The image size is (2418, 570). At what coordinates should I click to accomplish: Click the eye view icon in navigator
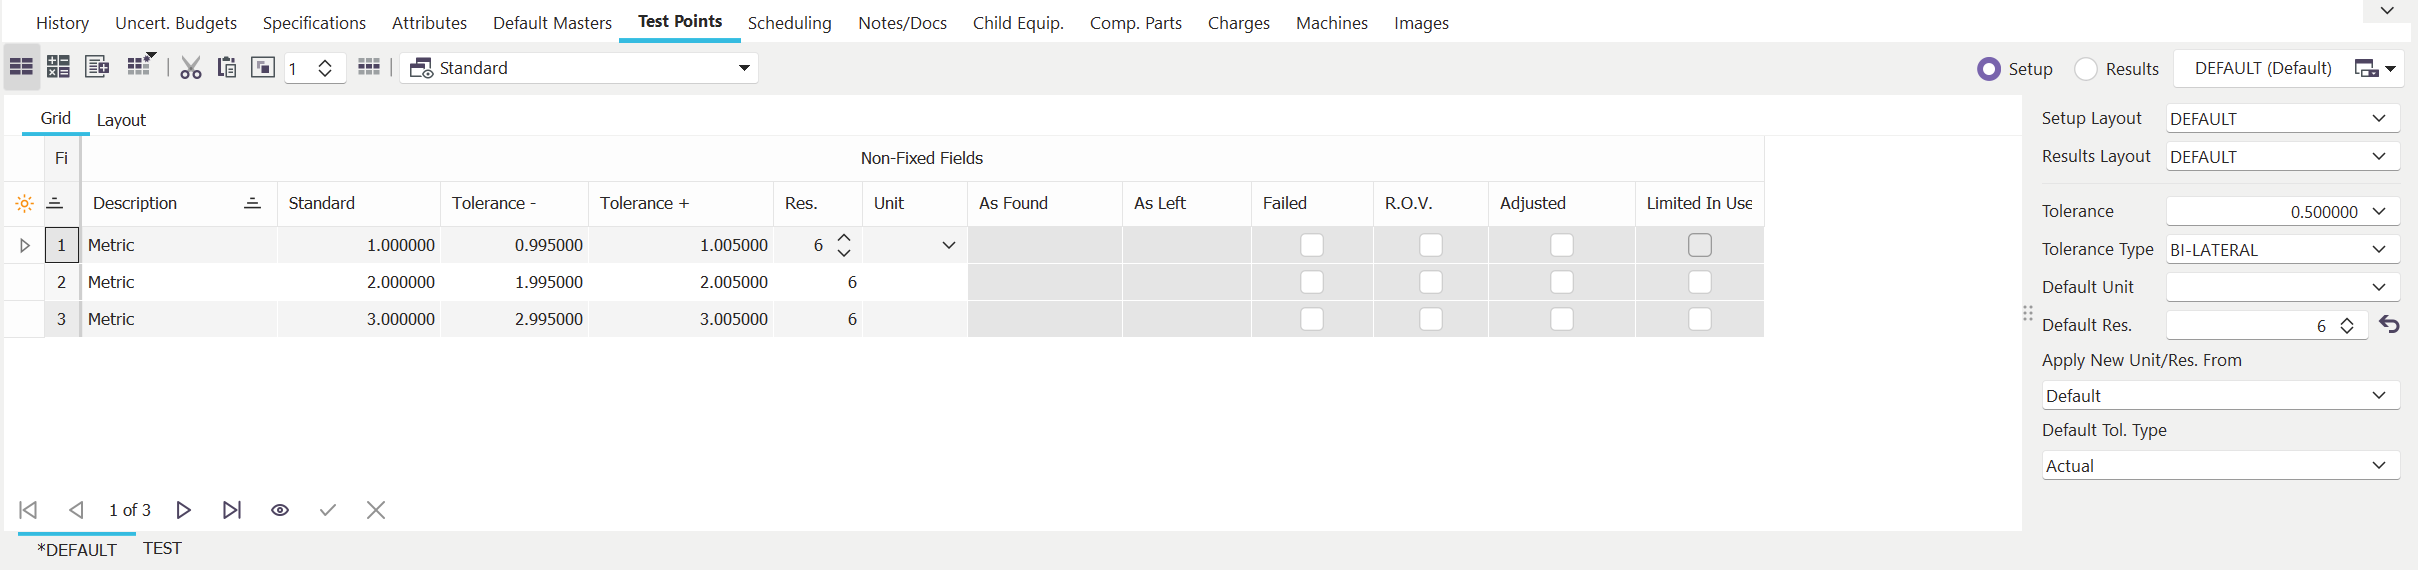pyautogui.click(x=280, y=510)
